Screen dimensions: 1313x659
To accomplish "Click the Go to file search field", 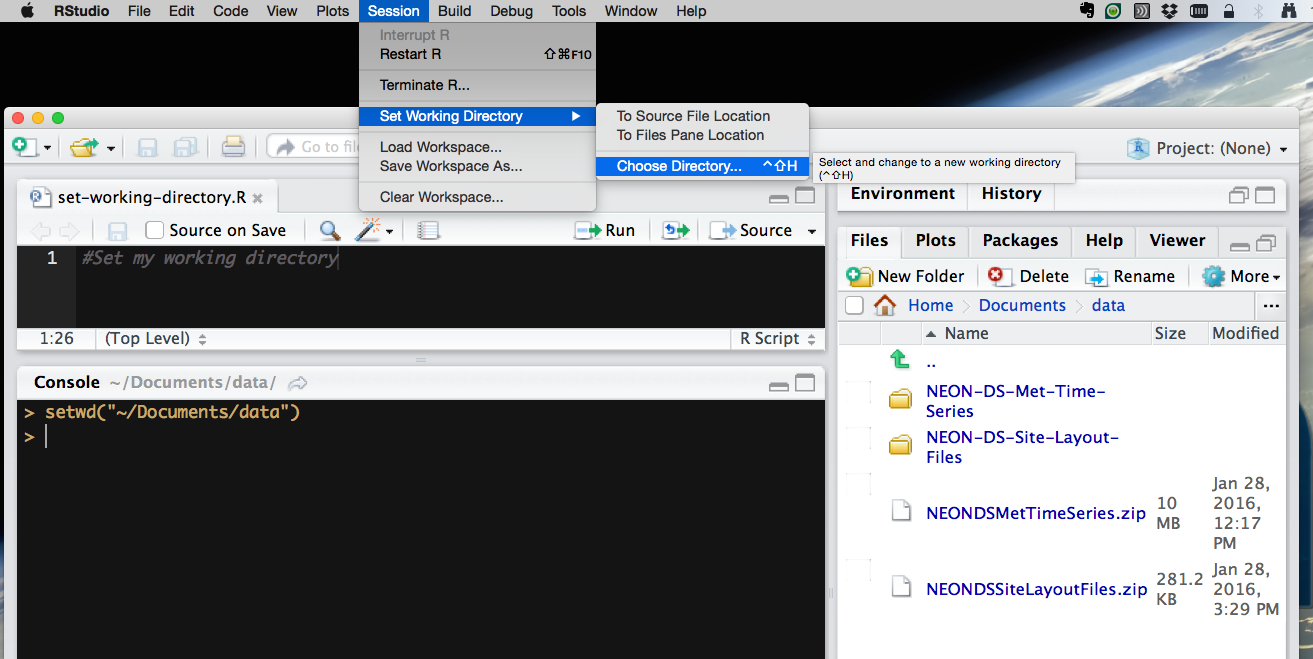I will tap(315, 147).
